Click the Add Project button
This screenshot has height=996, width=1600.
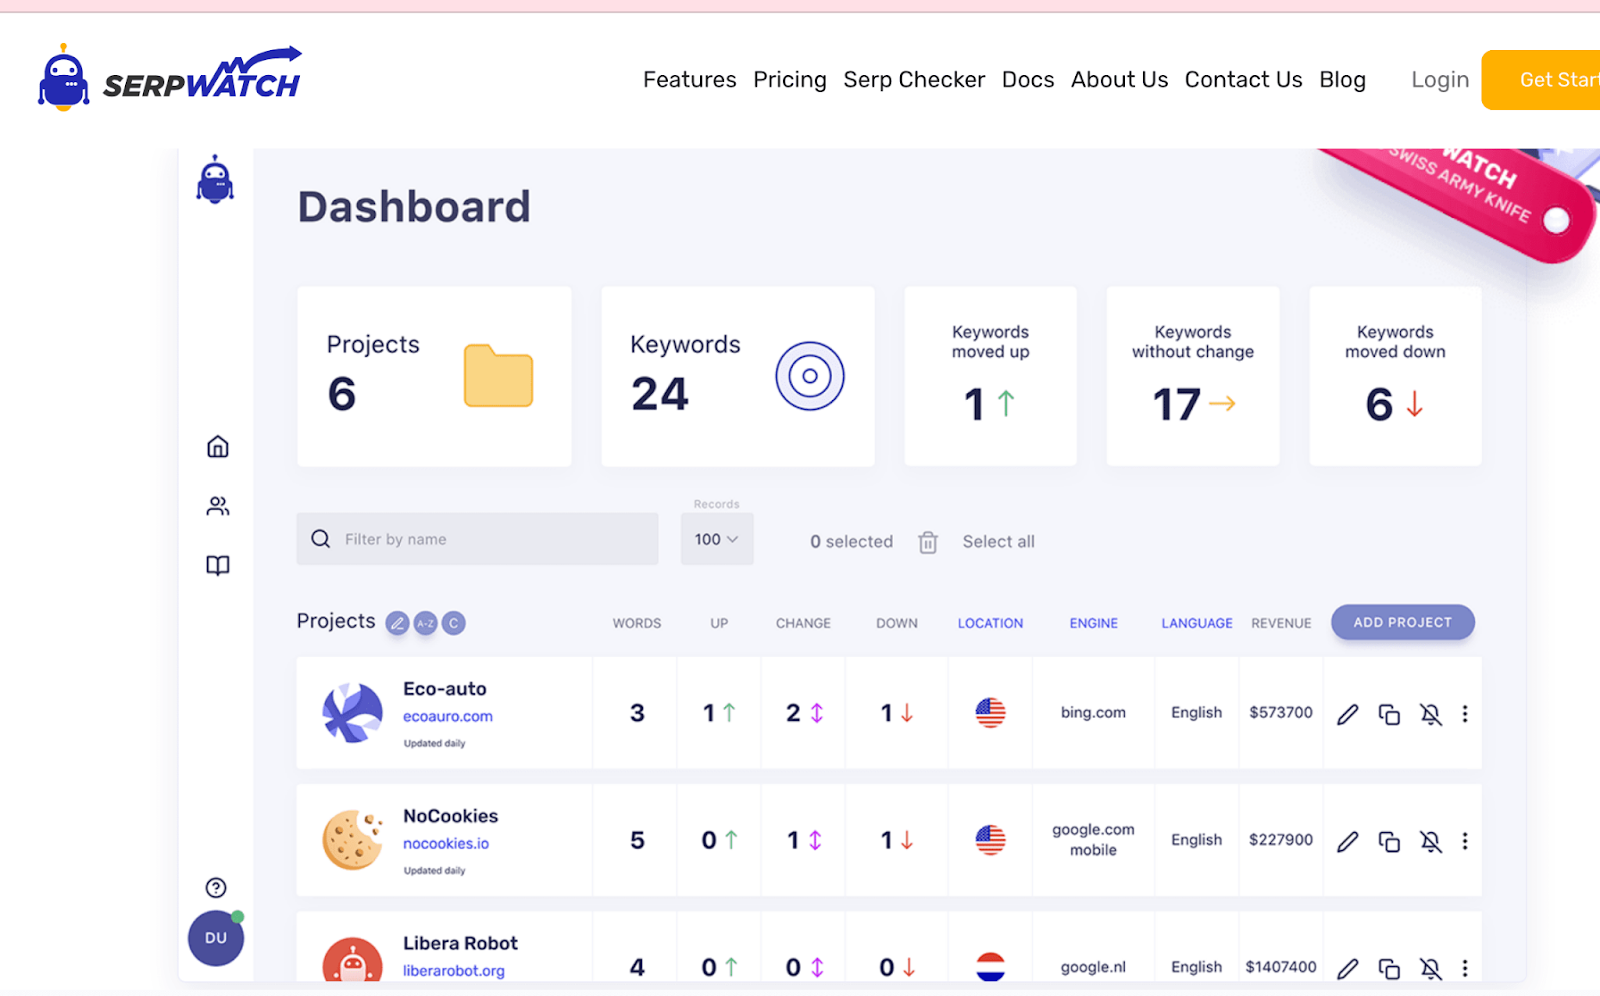click(1402, 622)
